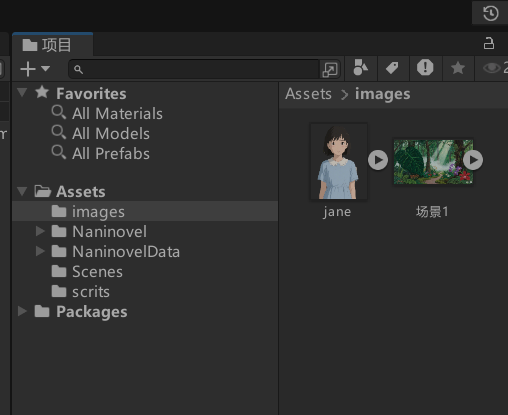
Task: Open the create asset dropdown arrow
Action: 46,69
